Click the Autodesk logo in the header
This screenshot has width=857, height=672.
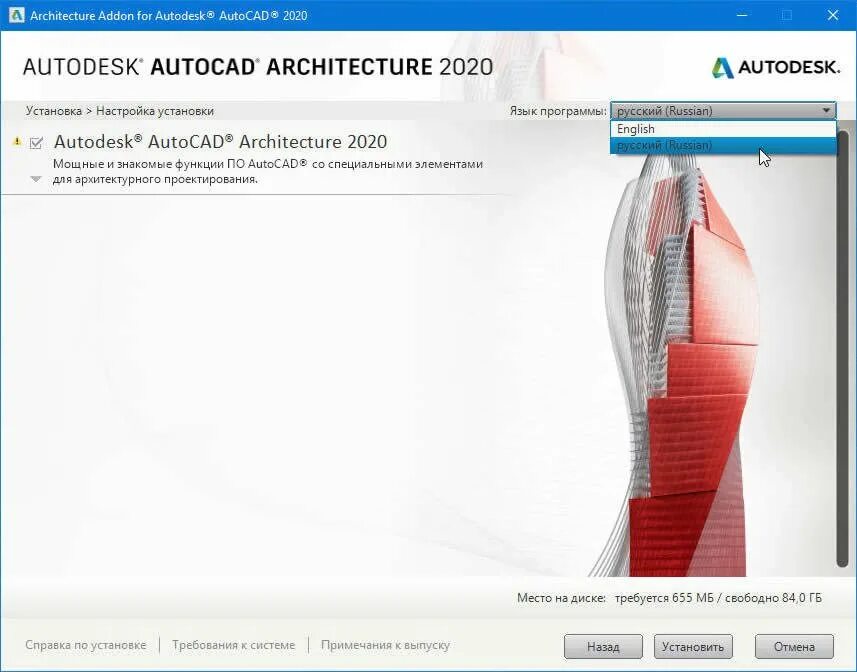tap(776, 67)
